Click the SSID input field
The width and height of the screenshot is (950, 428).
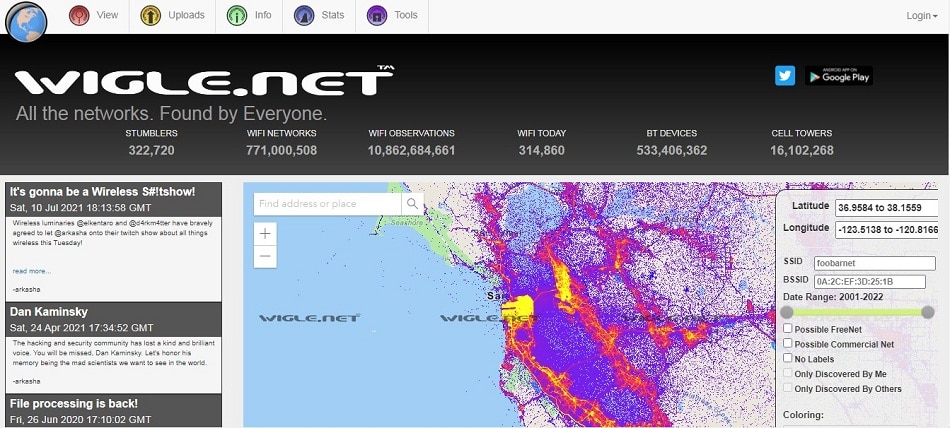tap(875, 263)
